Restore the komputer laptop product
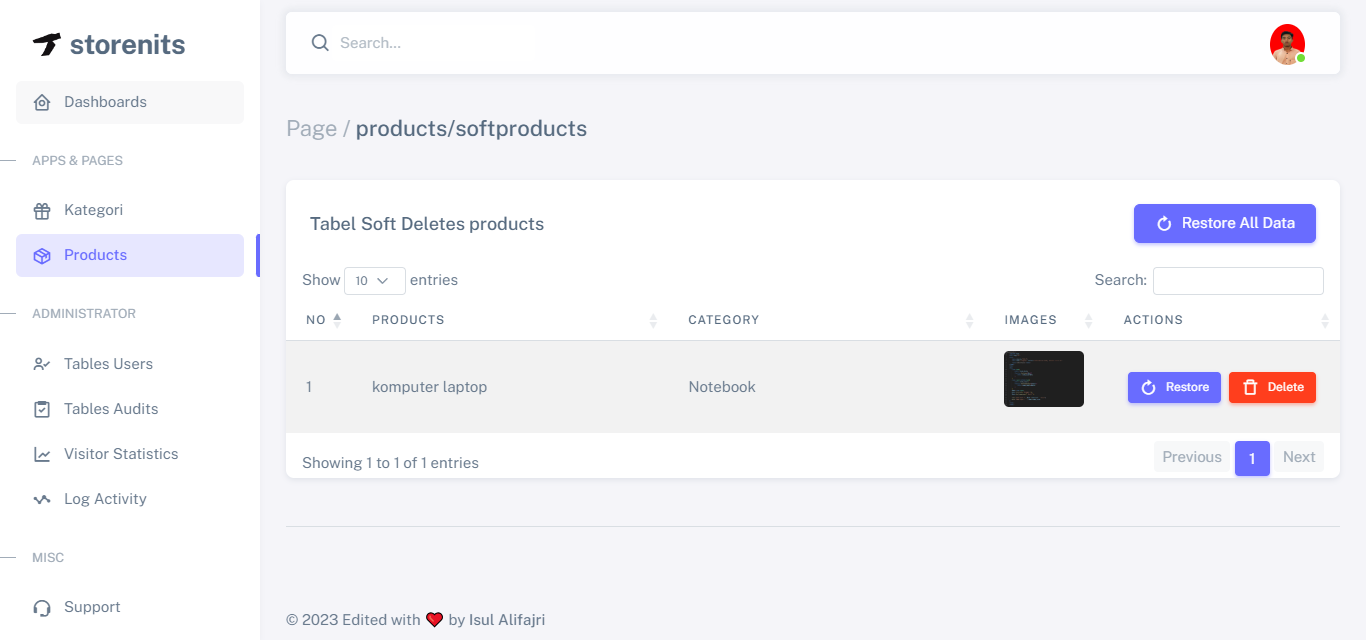This screenshot has height=640, width=1366. (x=1174, y=387)
